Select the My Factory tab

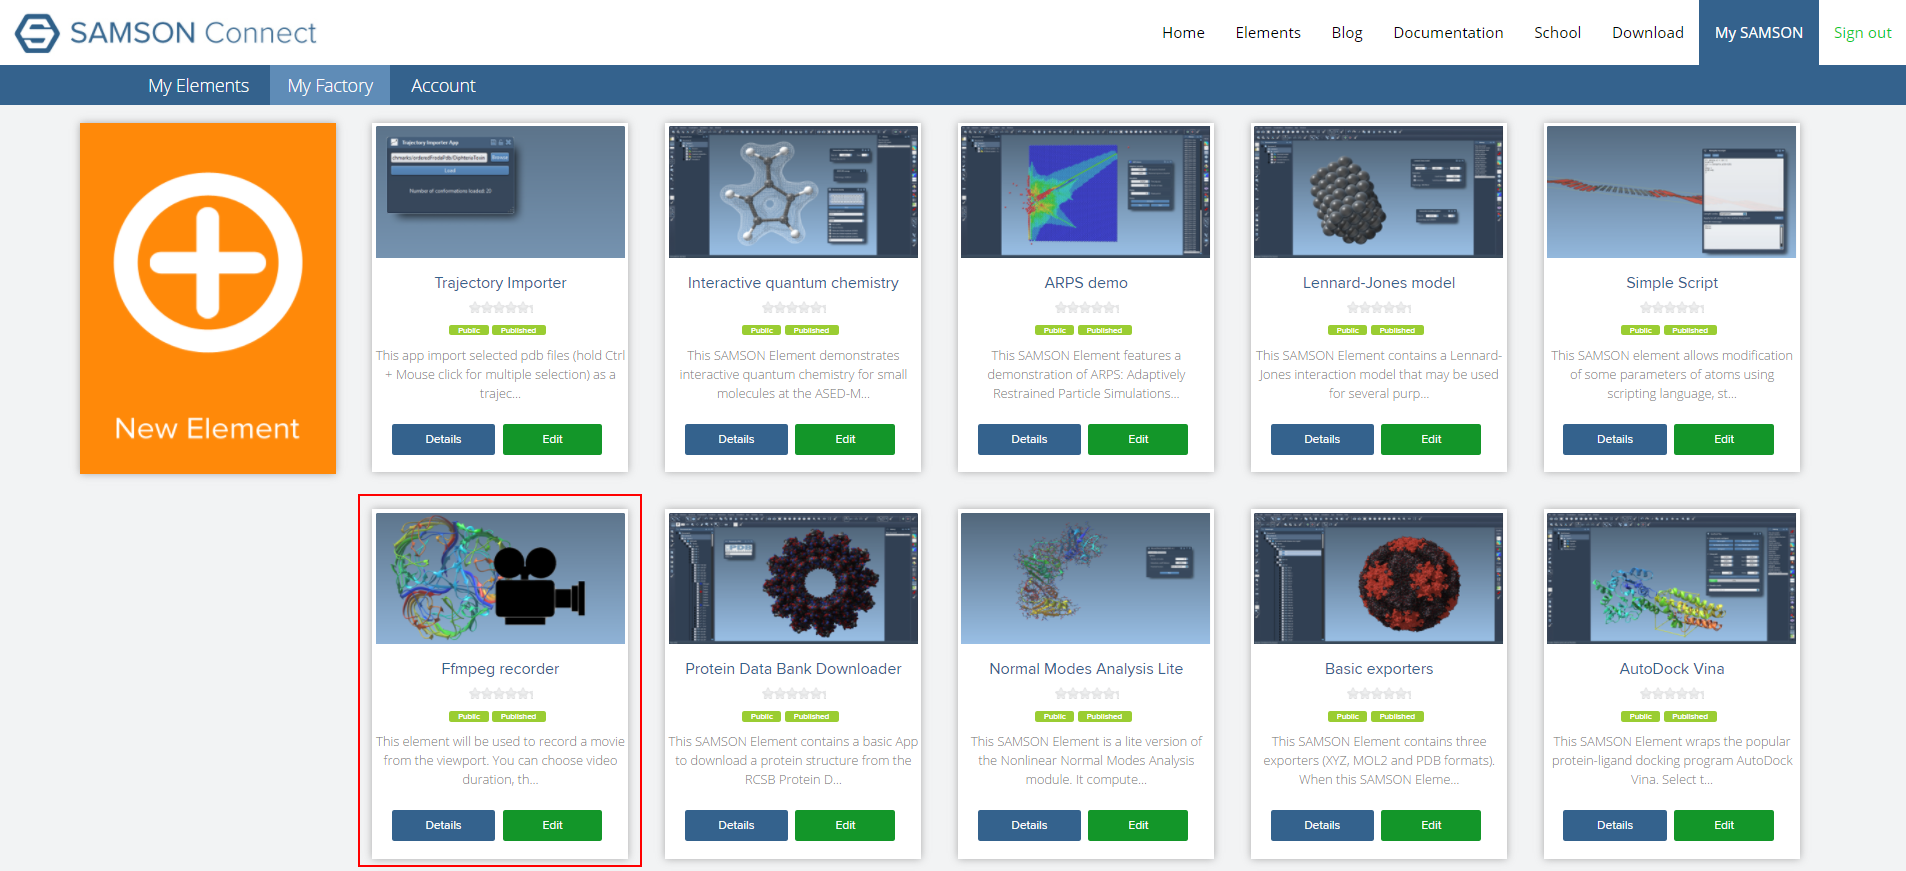pyautogui.click(x=330, y=86)
